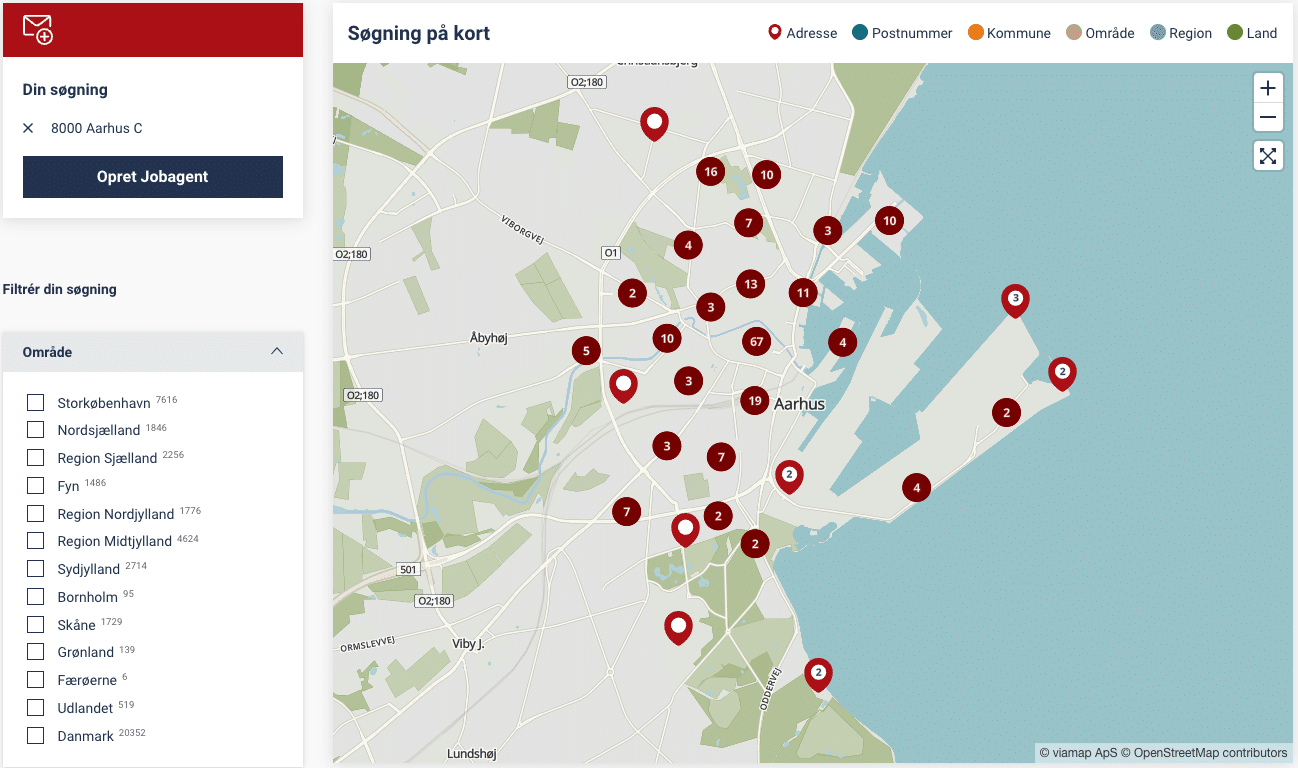Click the zoom out icon on the map
1298x768 pixels.
1267,117
